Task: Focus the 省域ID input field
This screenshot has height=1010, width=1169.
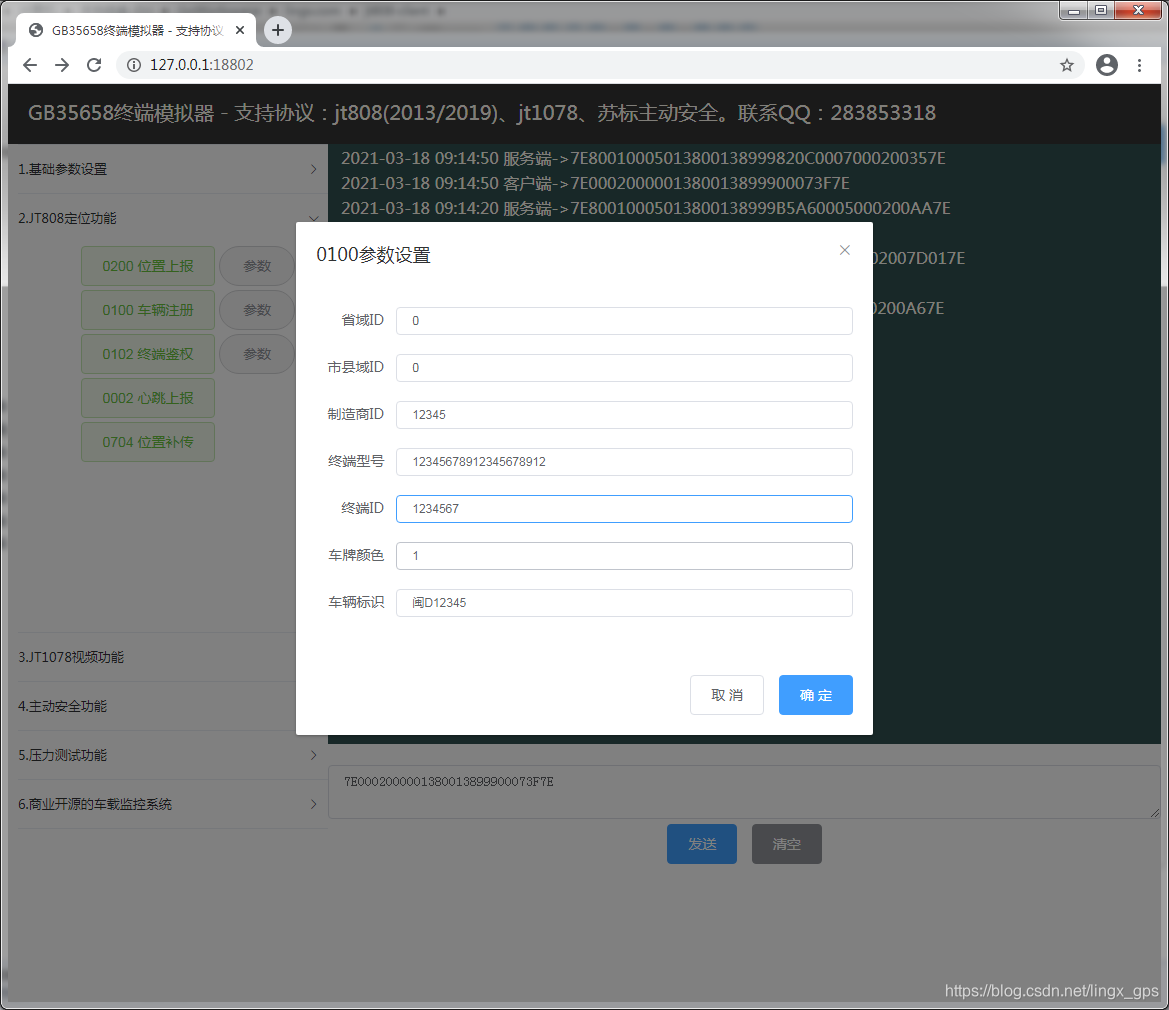Action: click(624, 321)
